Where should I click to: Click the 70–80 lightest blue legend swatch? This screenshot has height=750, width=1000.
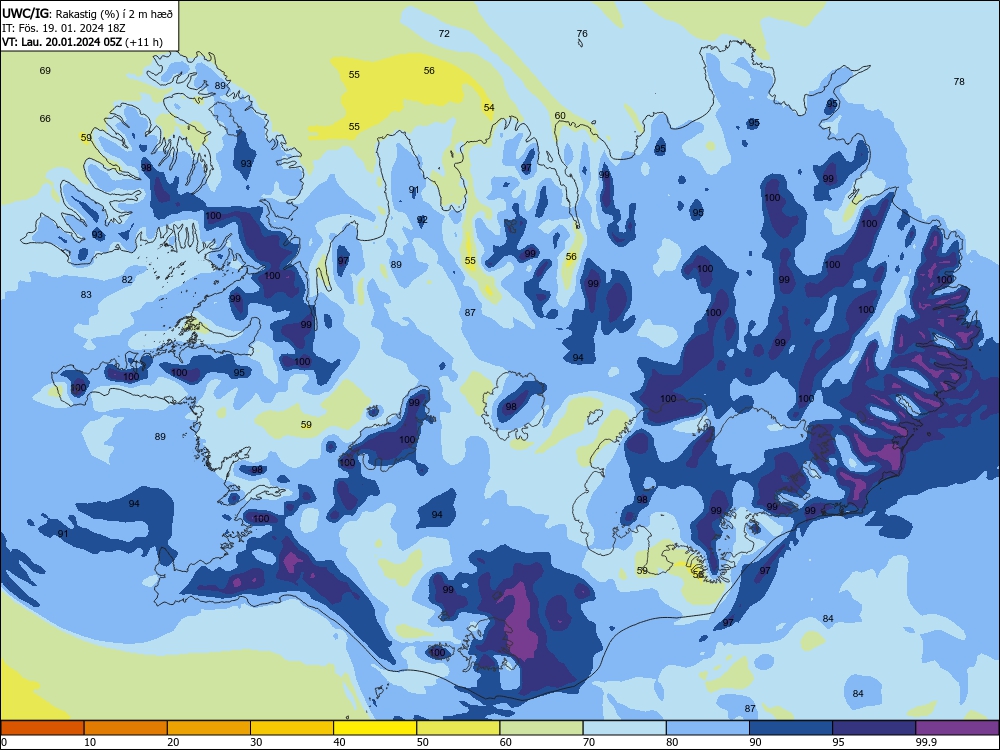[624, 728]
